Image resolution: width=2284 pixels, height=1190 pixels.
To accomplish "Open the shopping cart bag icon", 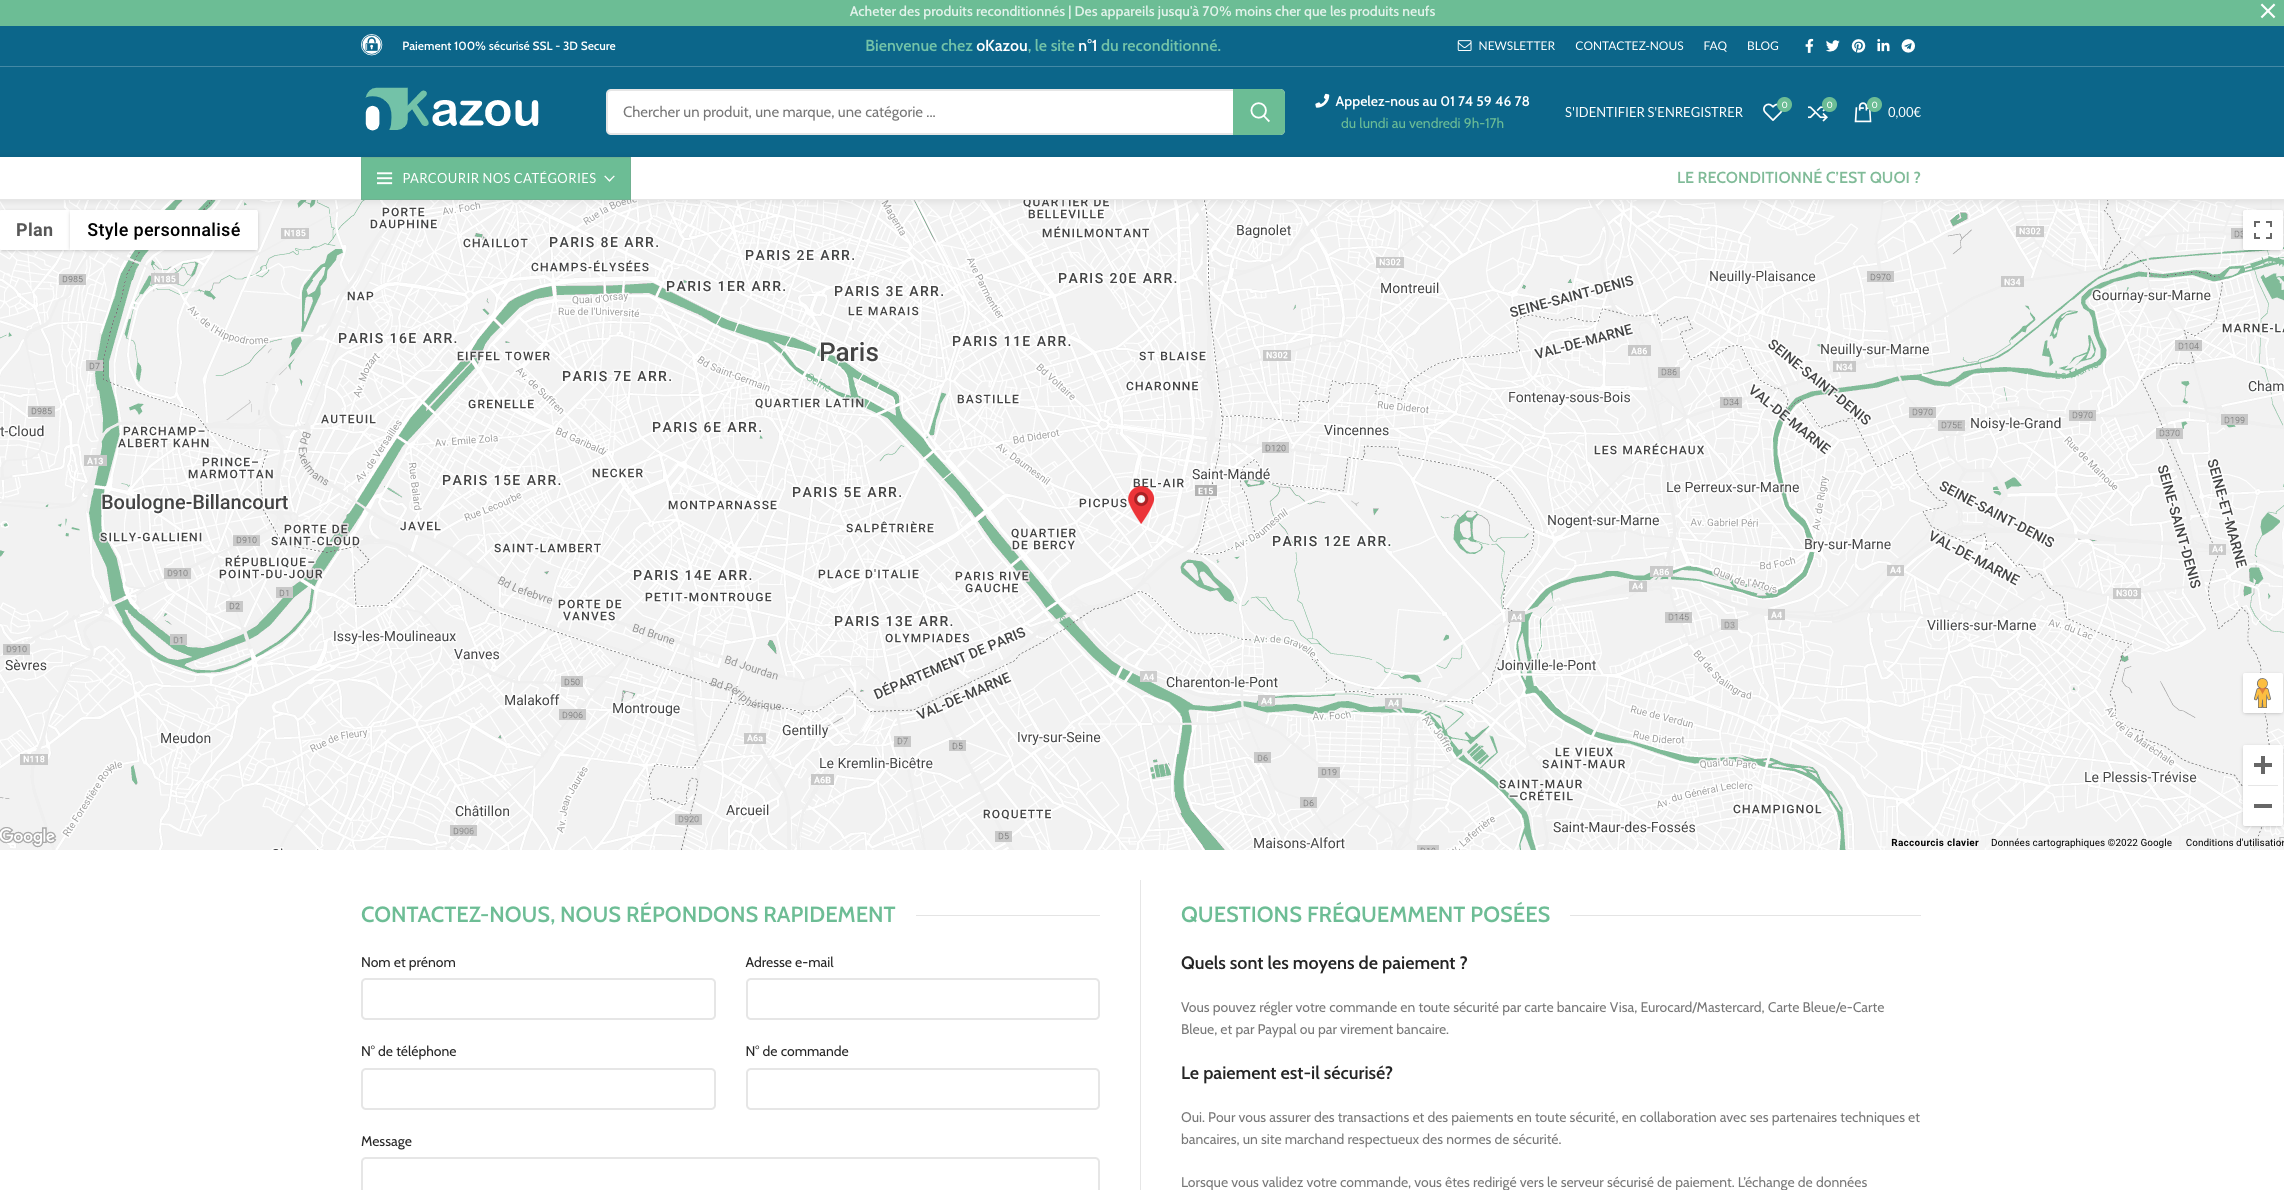I will 1863,112.
